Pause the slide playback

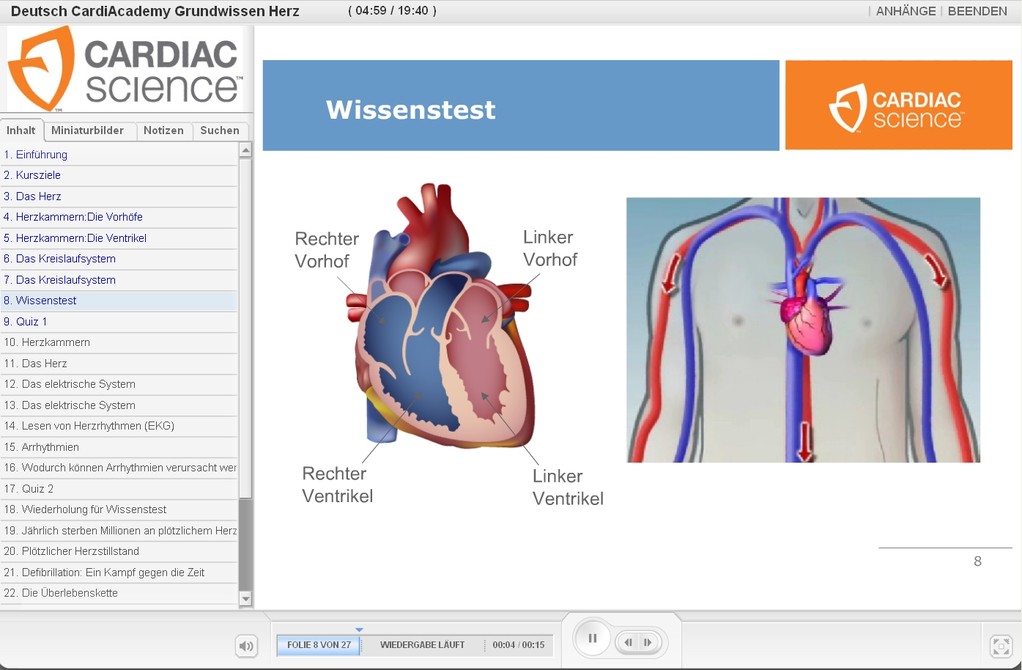click(592, 638)
